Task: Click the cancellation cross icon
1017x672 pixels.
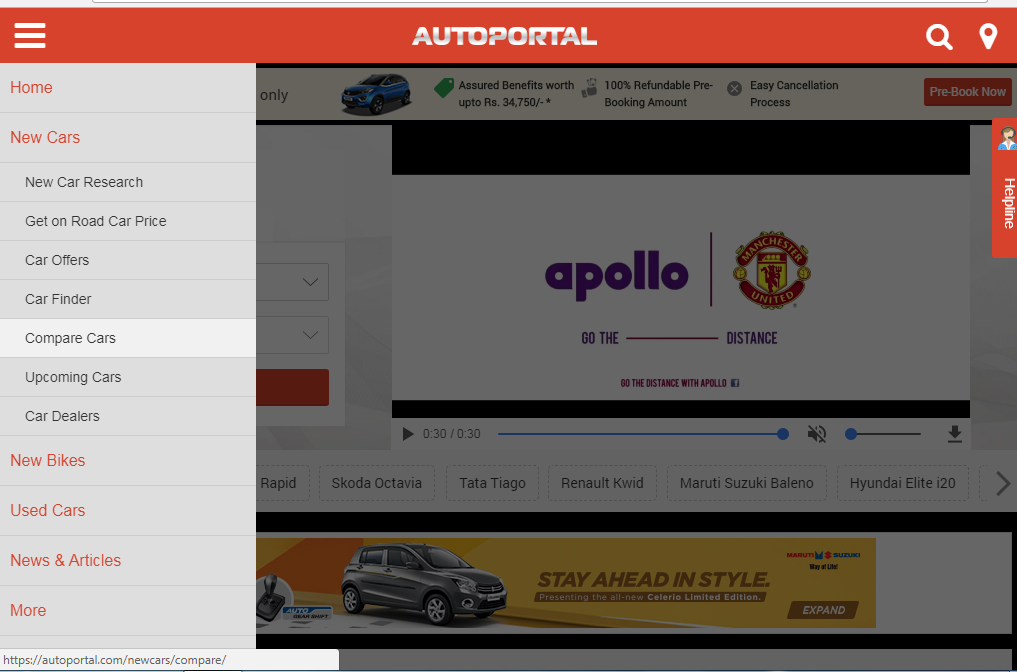Action: pyautogui.click(x=734, y=88)
